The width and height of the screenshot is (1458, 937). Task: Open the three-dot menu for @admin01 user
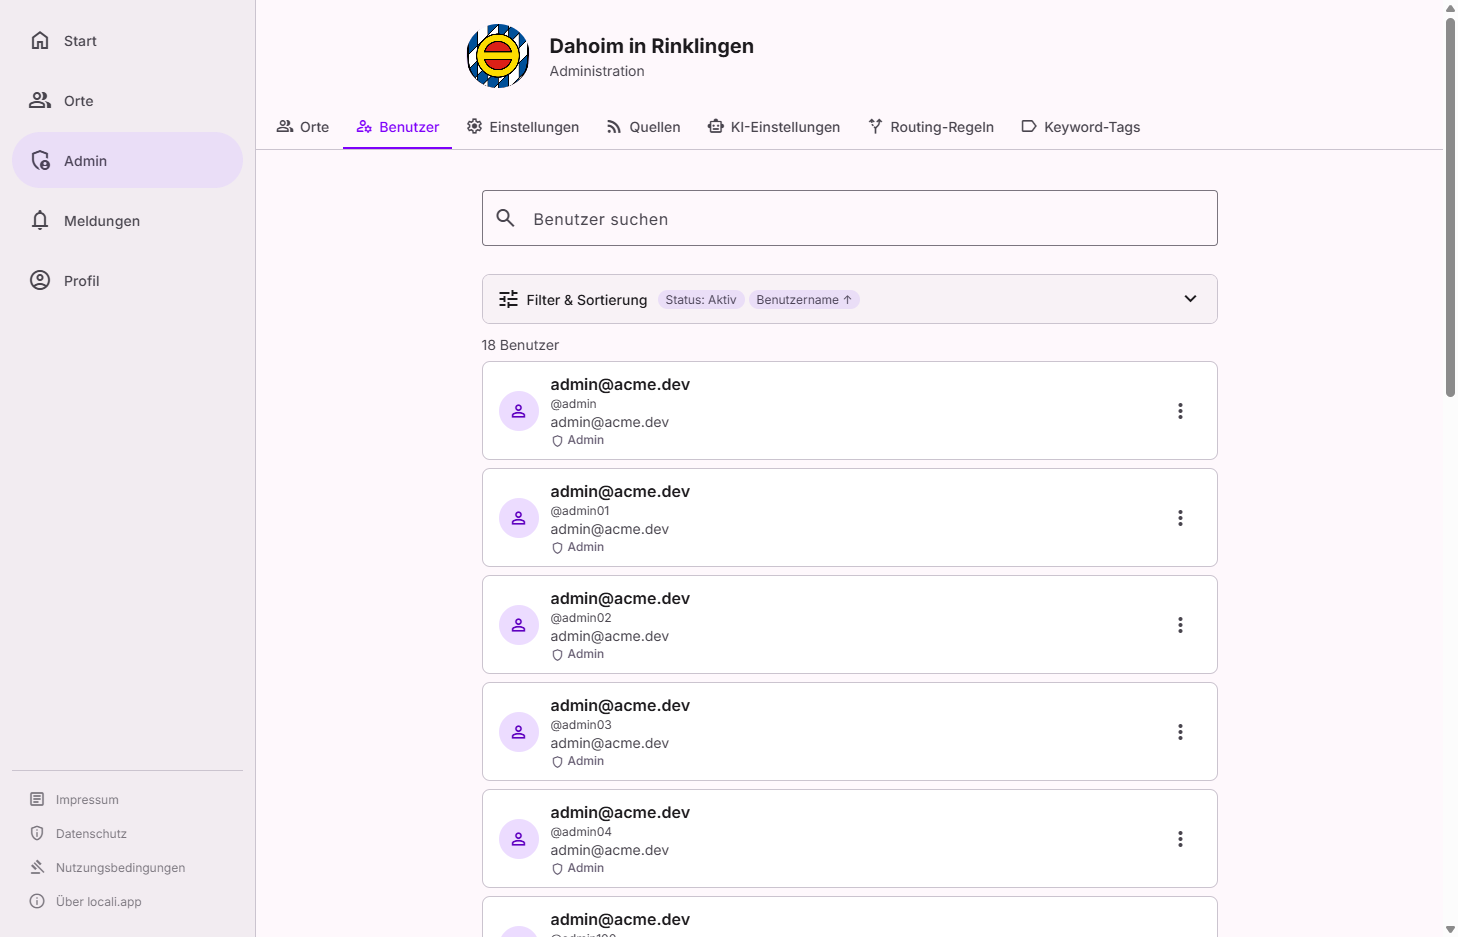(1180, 518)
